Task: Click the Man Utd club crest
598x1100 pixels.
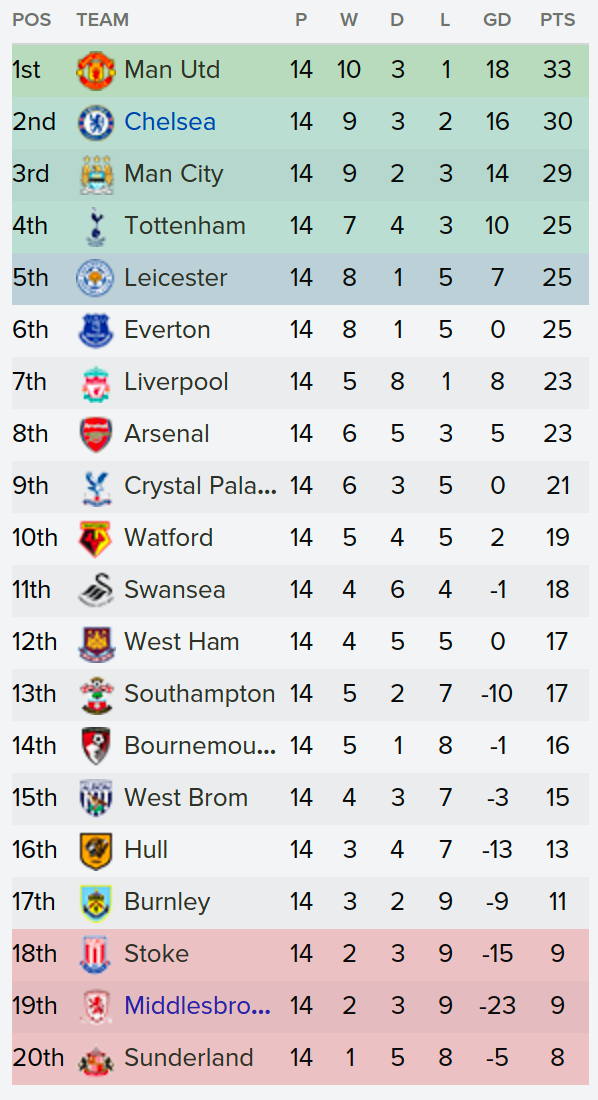Action: [x=95, y=70]
